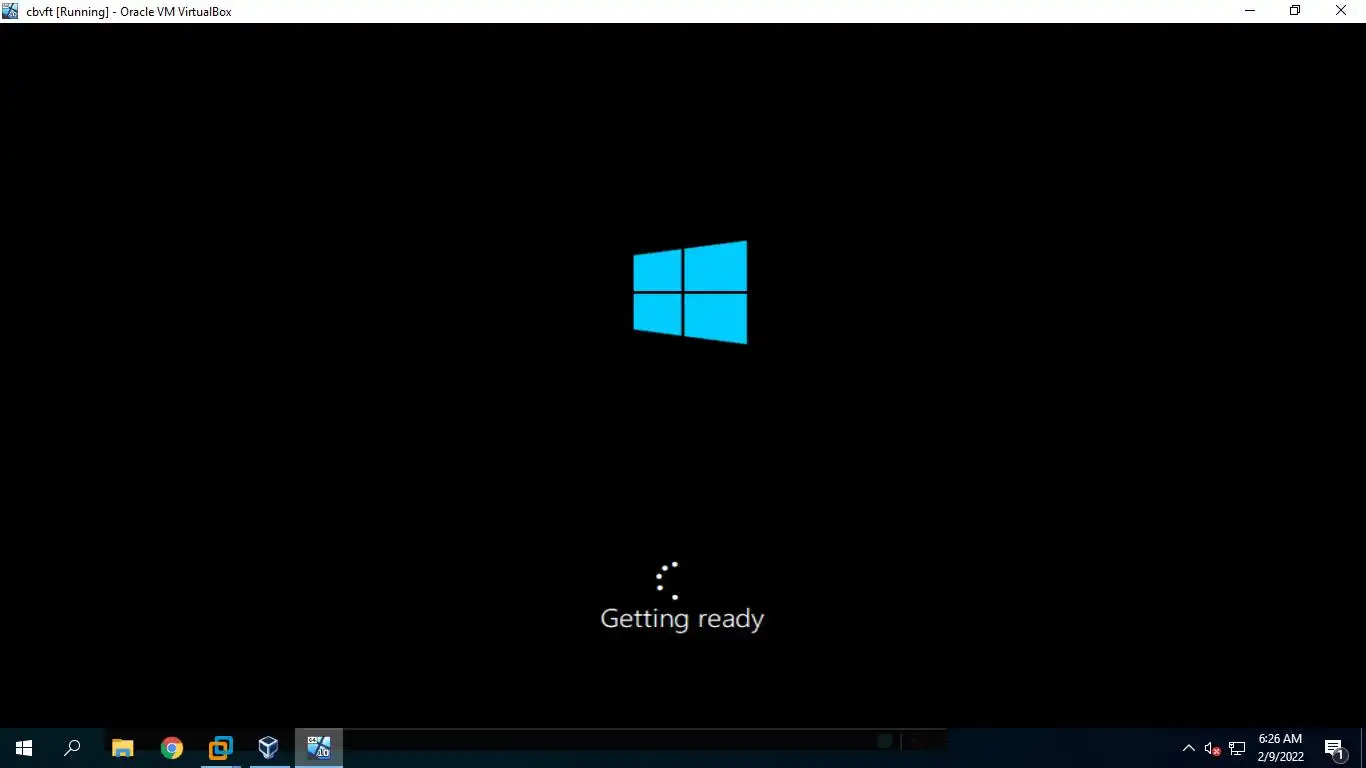
Task: Open the Action Center notifications icon
Action: click(x=1334, y=748)
